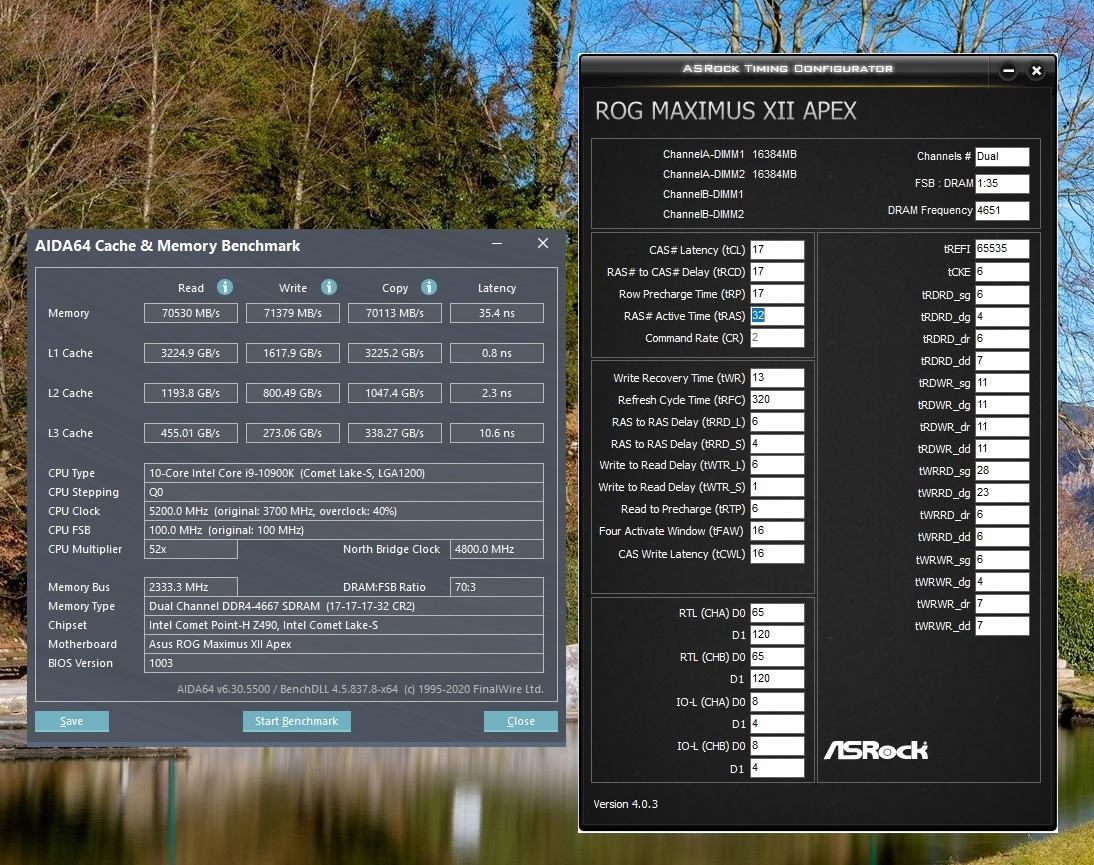Click ChannelA-DIMM1 16384MB entry
Image resolution: width=1094 pixels, height=865 pixels.
[729, 154]
